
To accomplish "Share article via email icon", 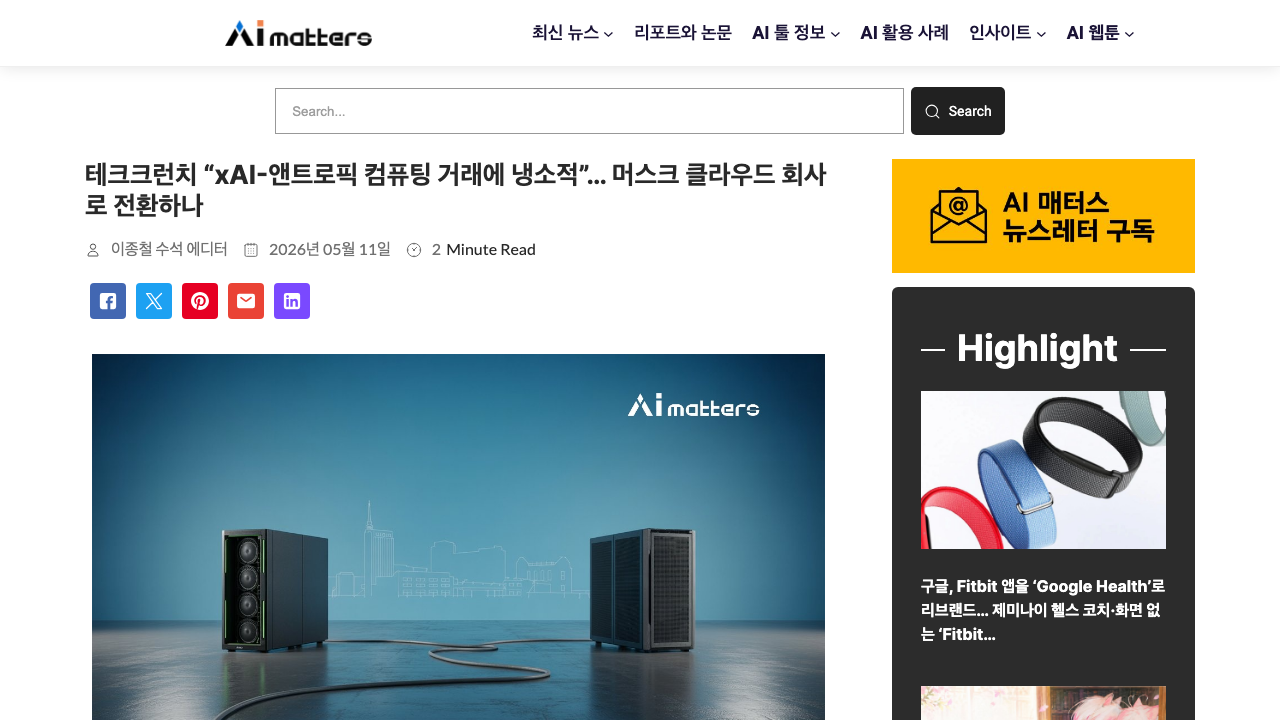I will (x=246, y=301).
